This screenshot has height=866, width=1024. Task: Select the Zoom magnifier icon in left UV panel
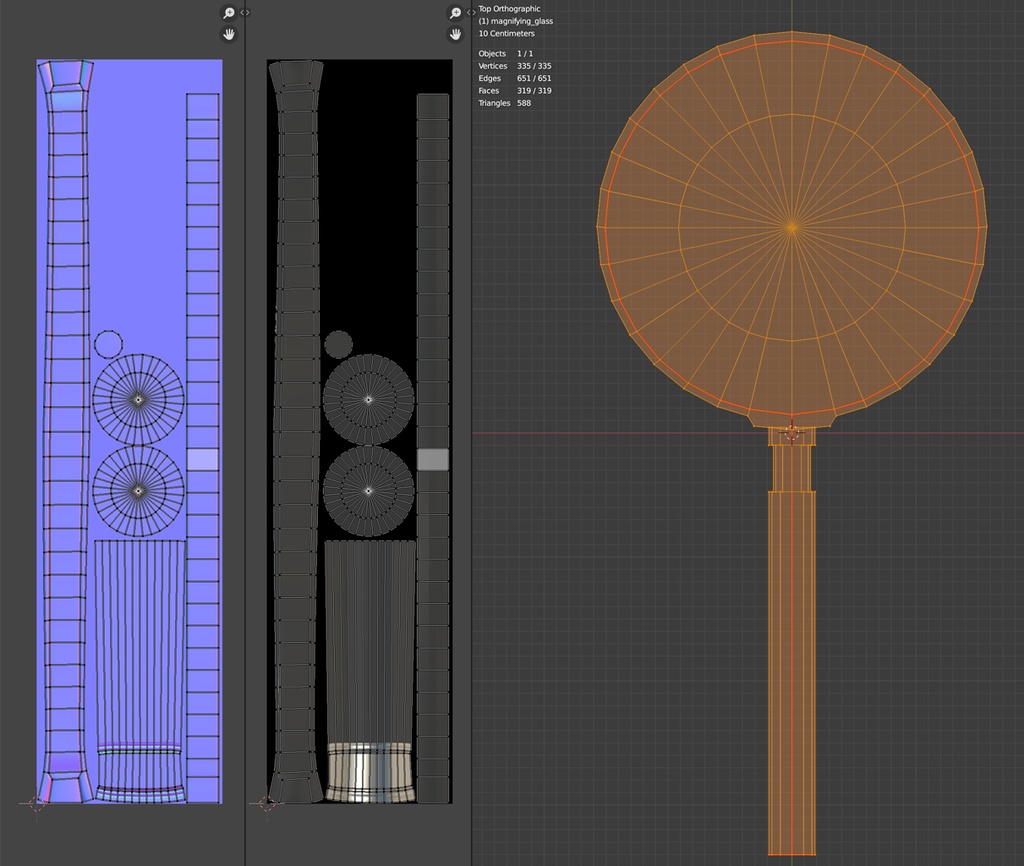click(x=228, y=12)
